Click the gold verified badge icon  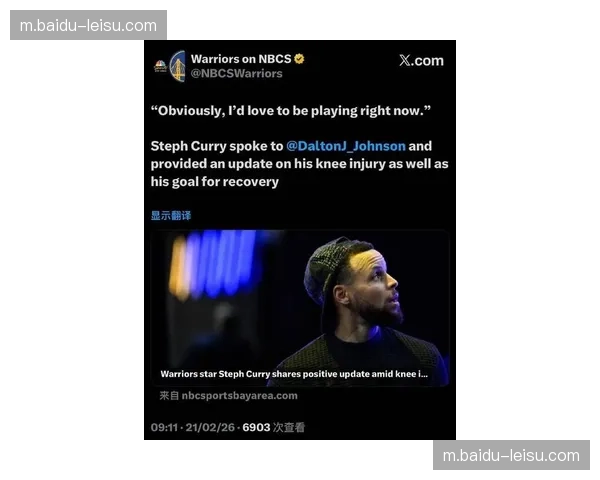pyautogui.click(x=299, y=59)
